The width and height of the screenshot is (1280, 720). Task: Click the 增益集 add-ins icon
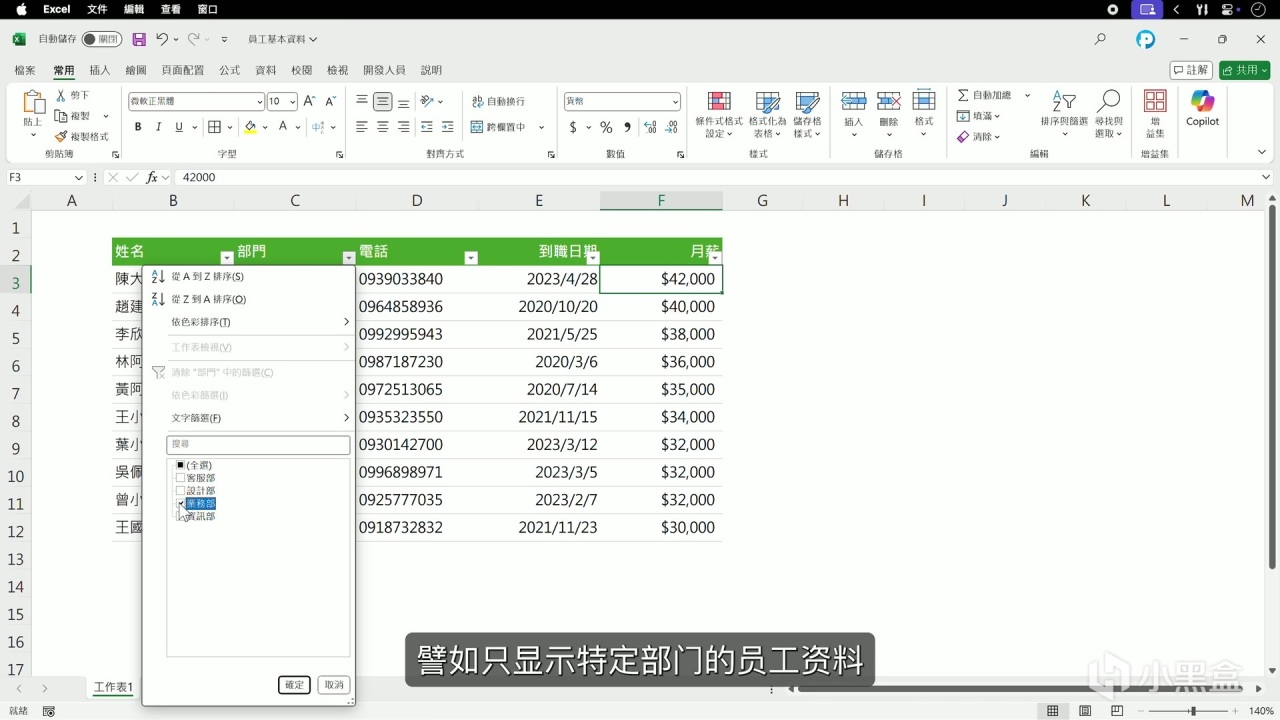[1155, 114]
